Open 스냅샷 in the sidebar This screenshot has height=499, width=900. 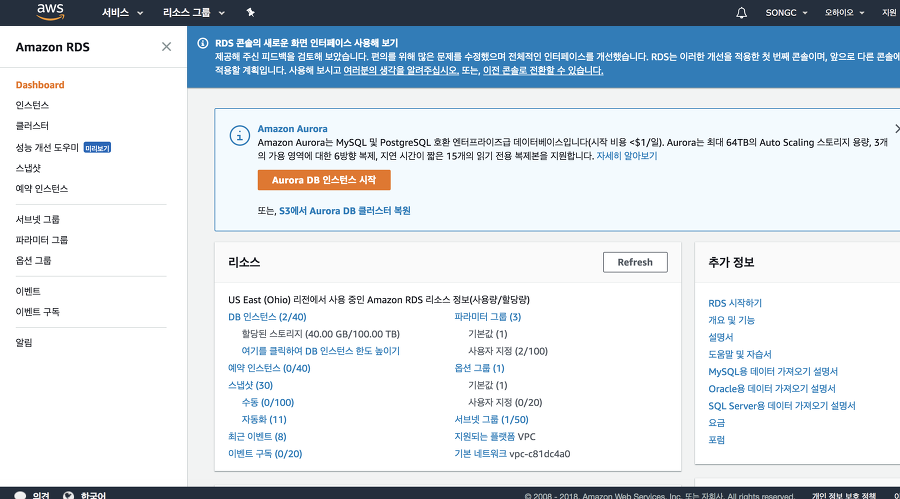click(28, 168)
